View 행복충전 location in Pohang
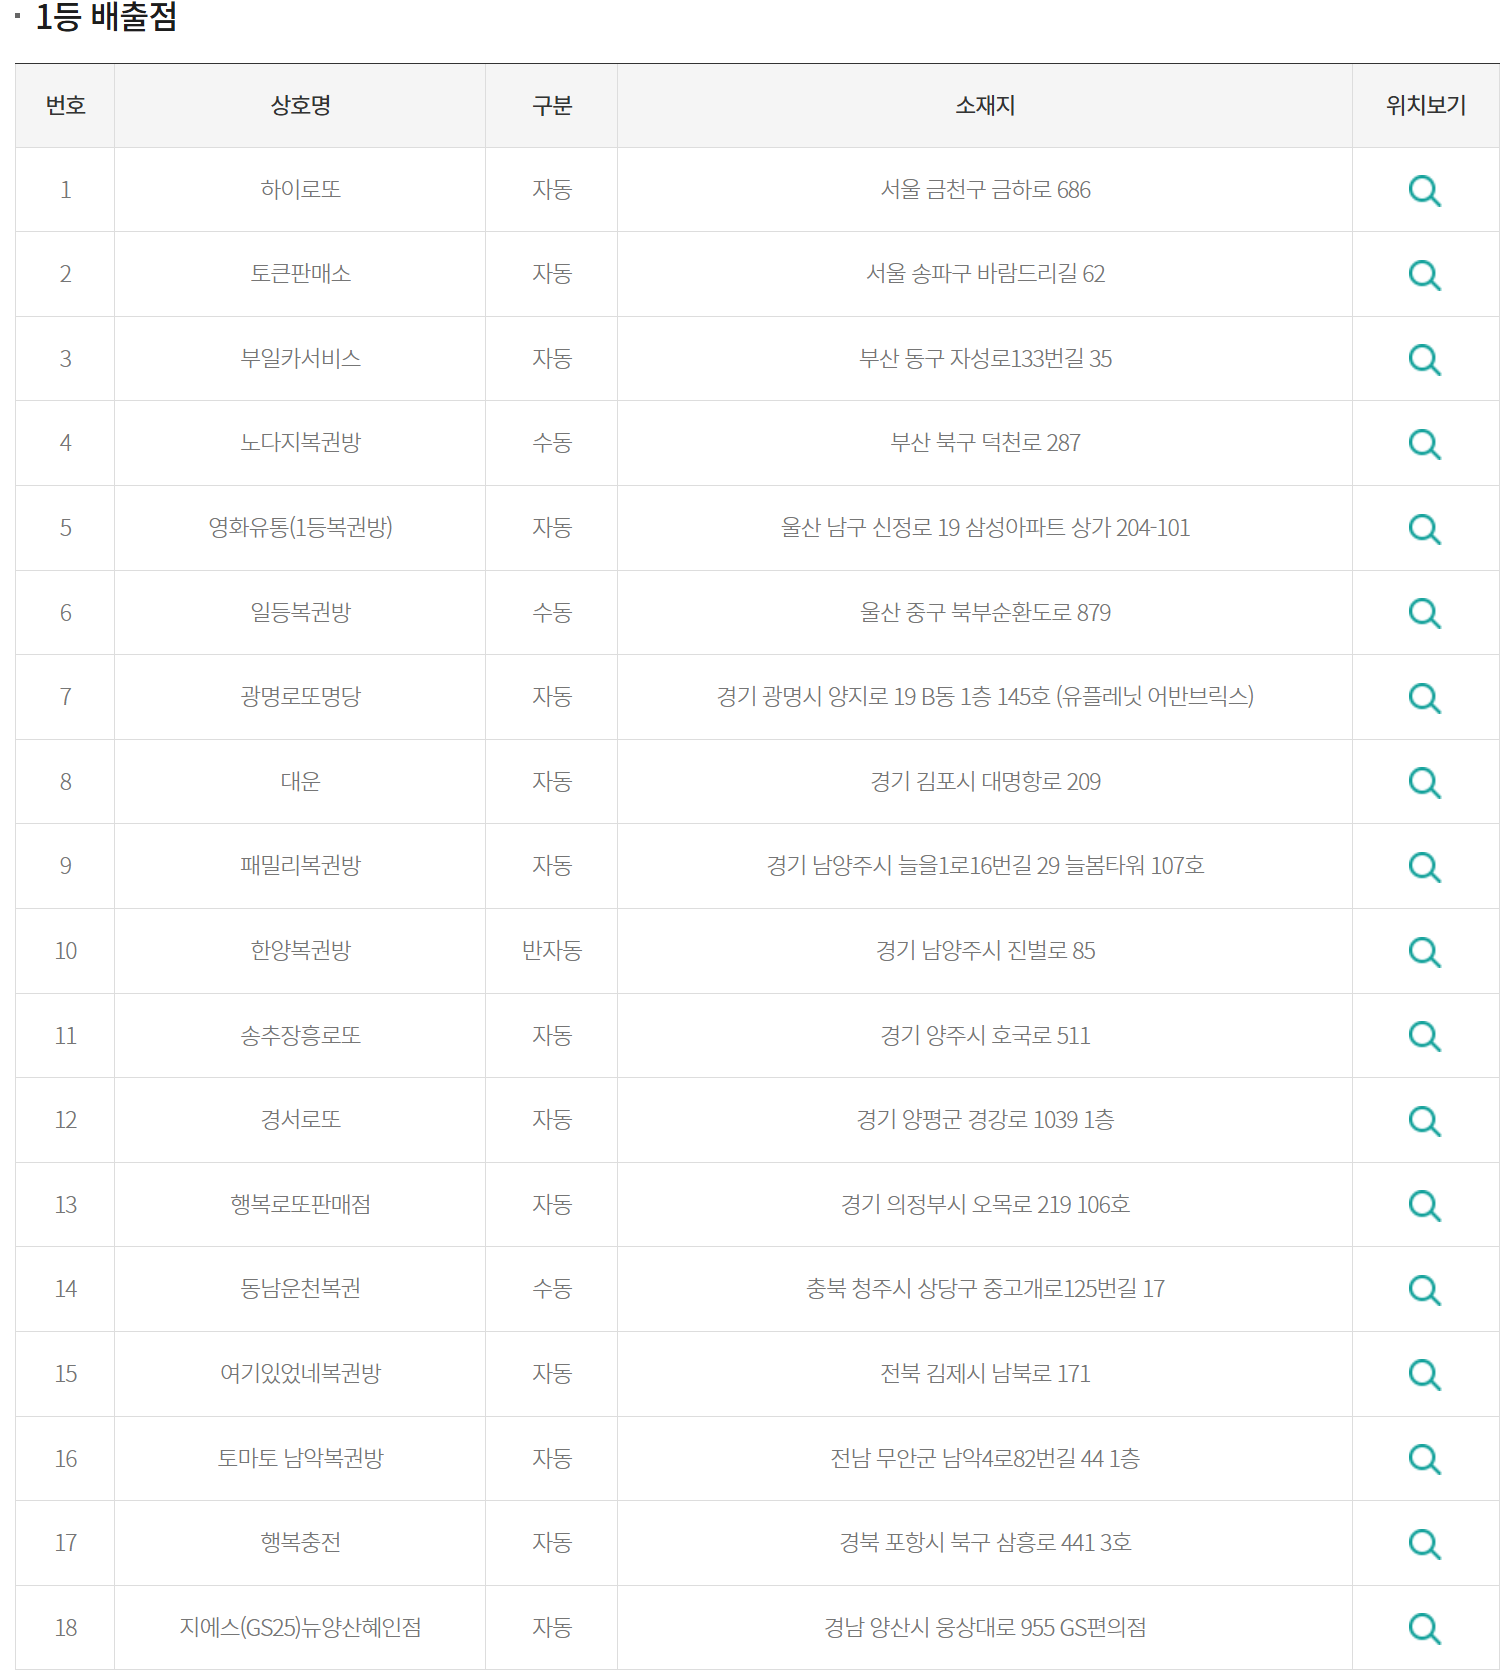This screenshot has width=1512, height=1679. click(x=1424, y=1543)
